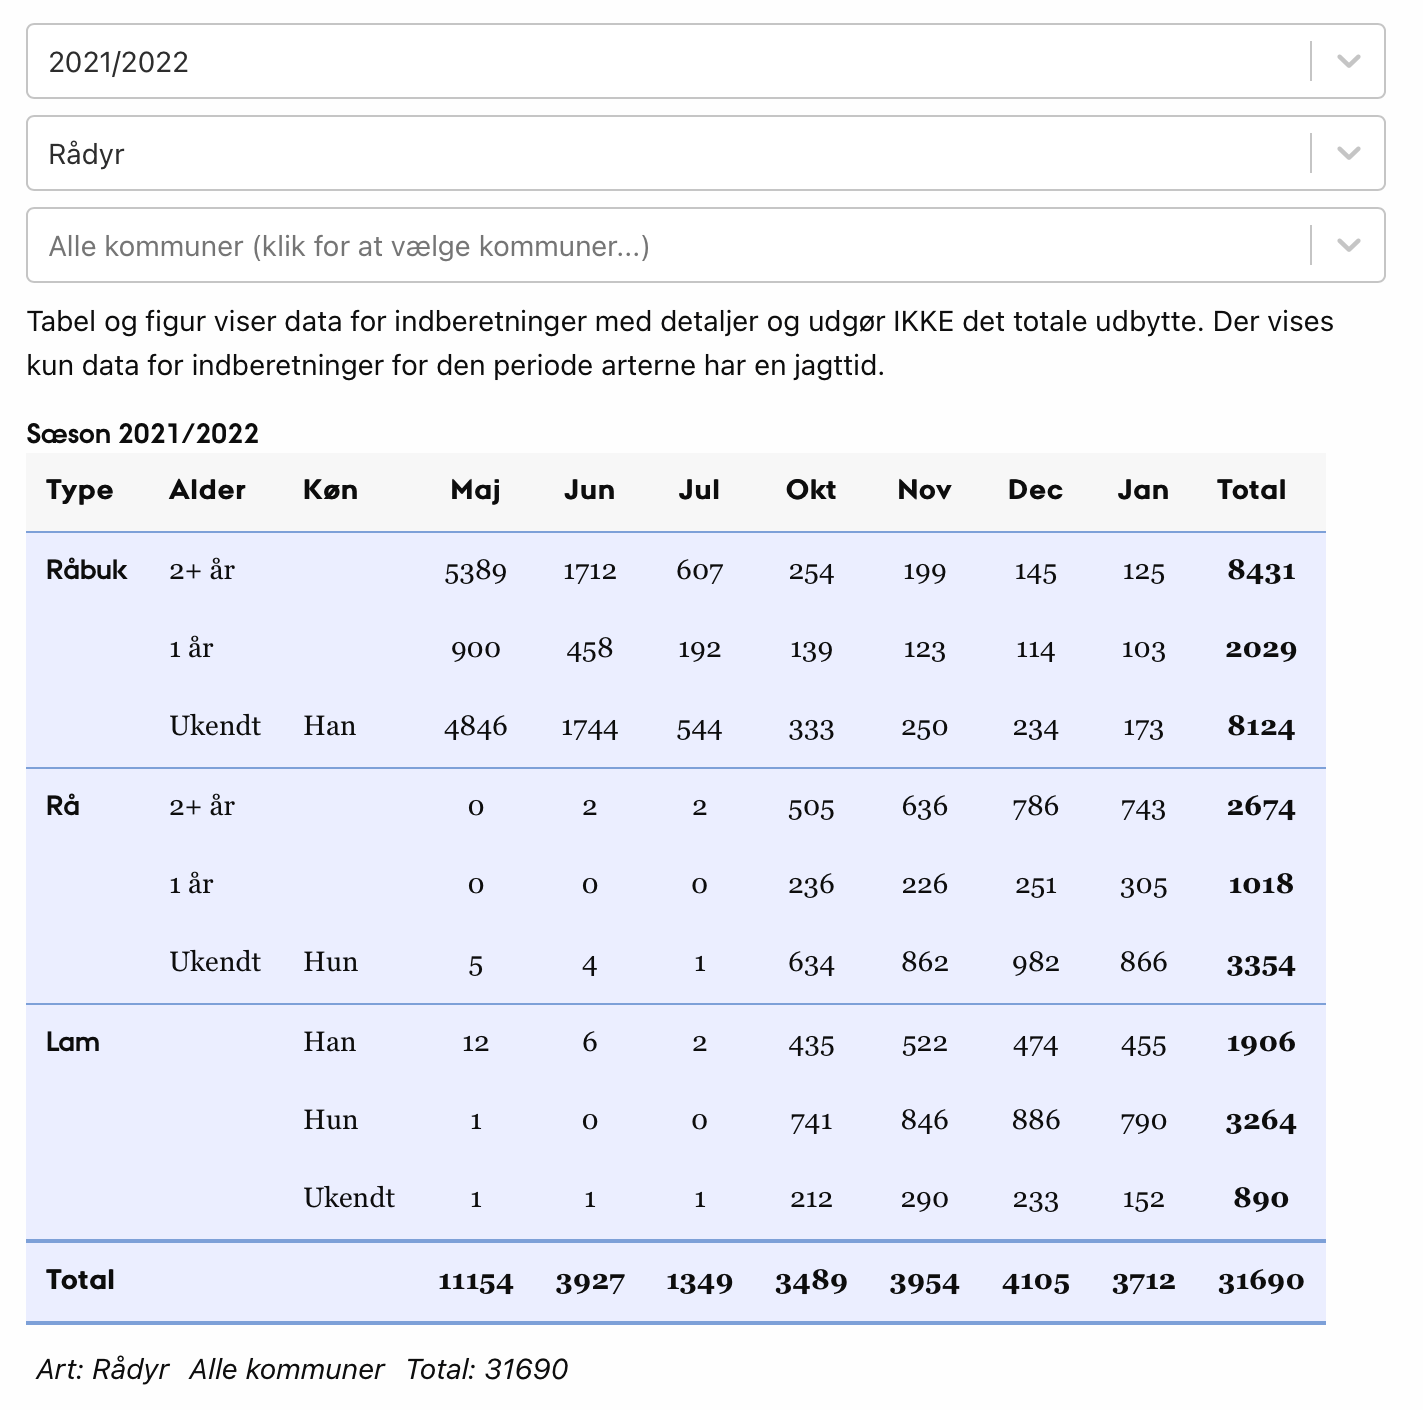
Task: Click the Sæson 2021/2022 table heading
Action: pos(143,434)
